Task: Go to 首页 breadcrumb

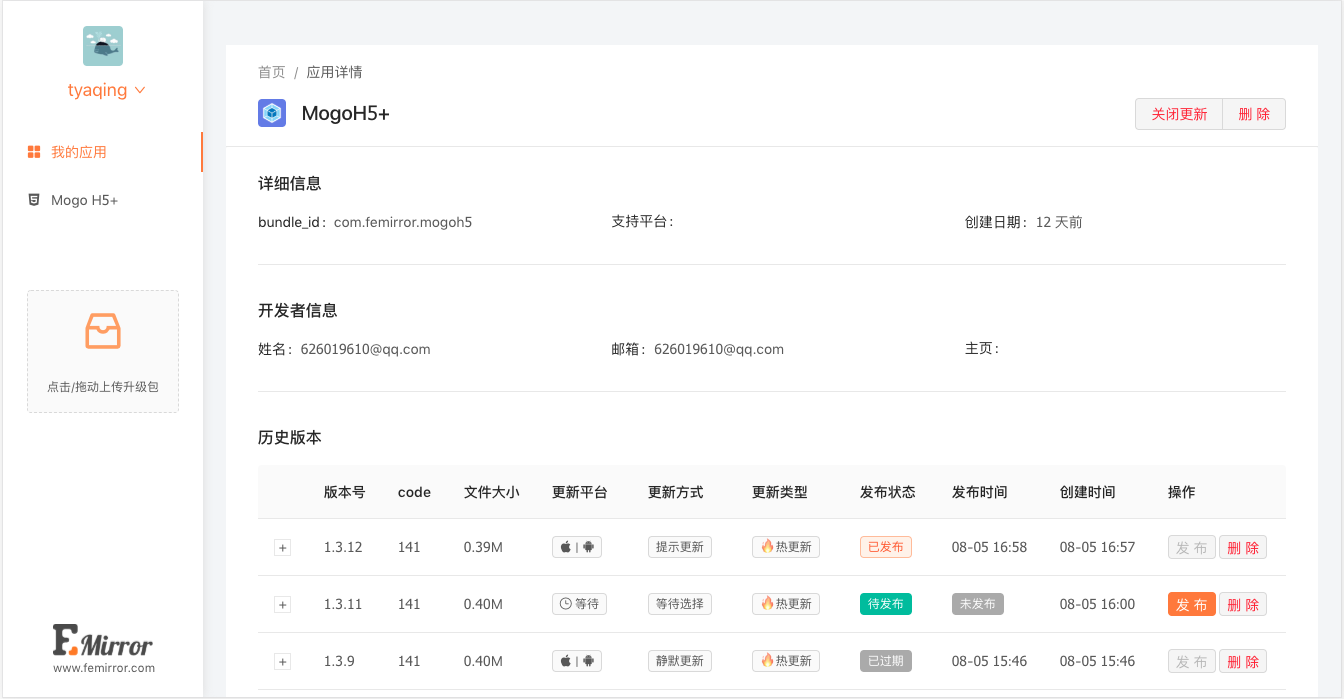Action: coord(271,72)
